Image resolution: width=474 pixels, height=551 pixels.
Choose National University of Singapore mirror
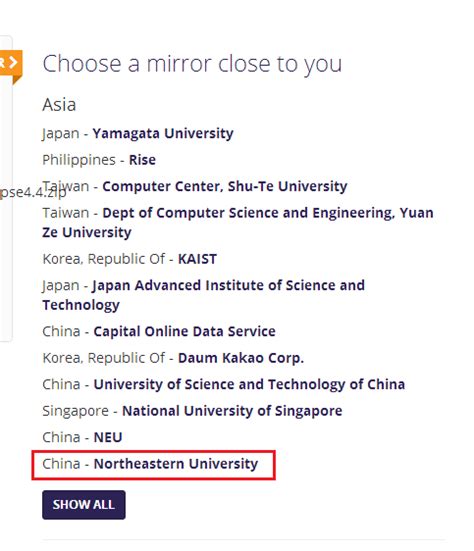[232, 411]
